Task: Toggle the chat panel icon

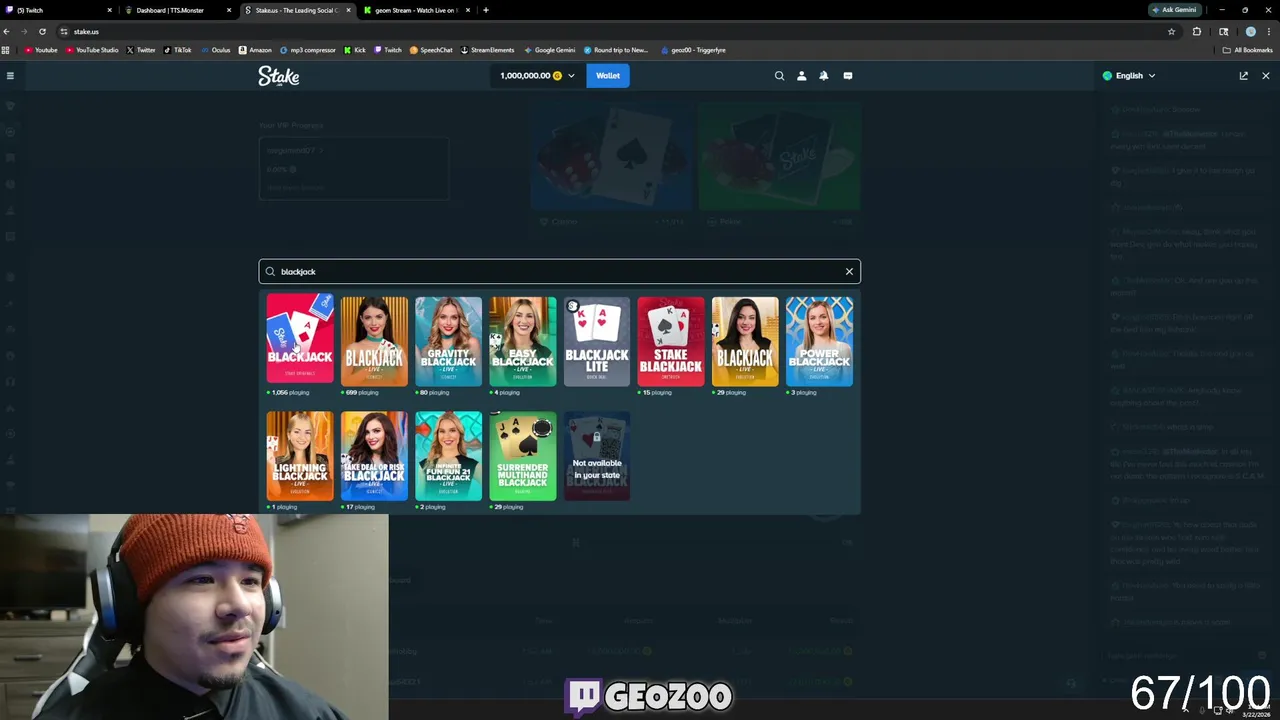Action: pyautogui.click(x=847, y=75)
